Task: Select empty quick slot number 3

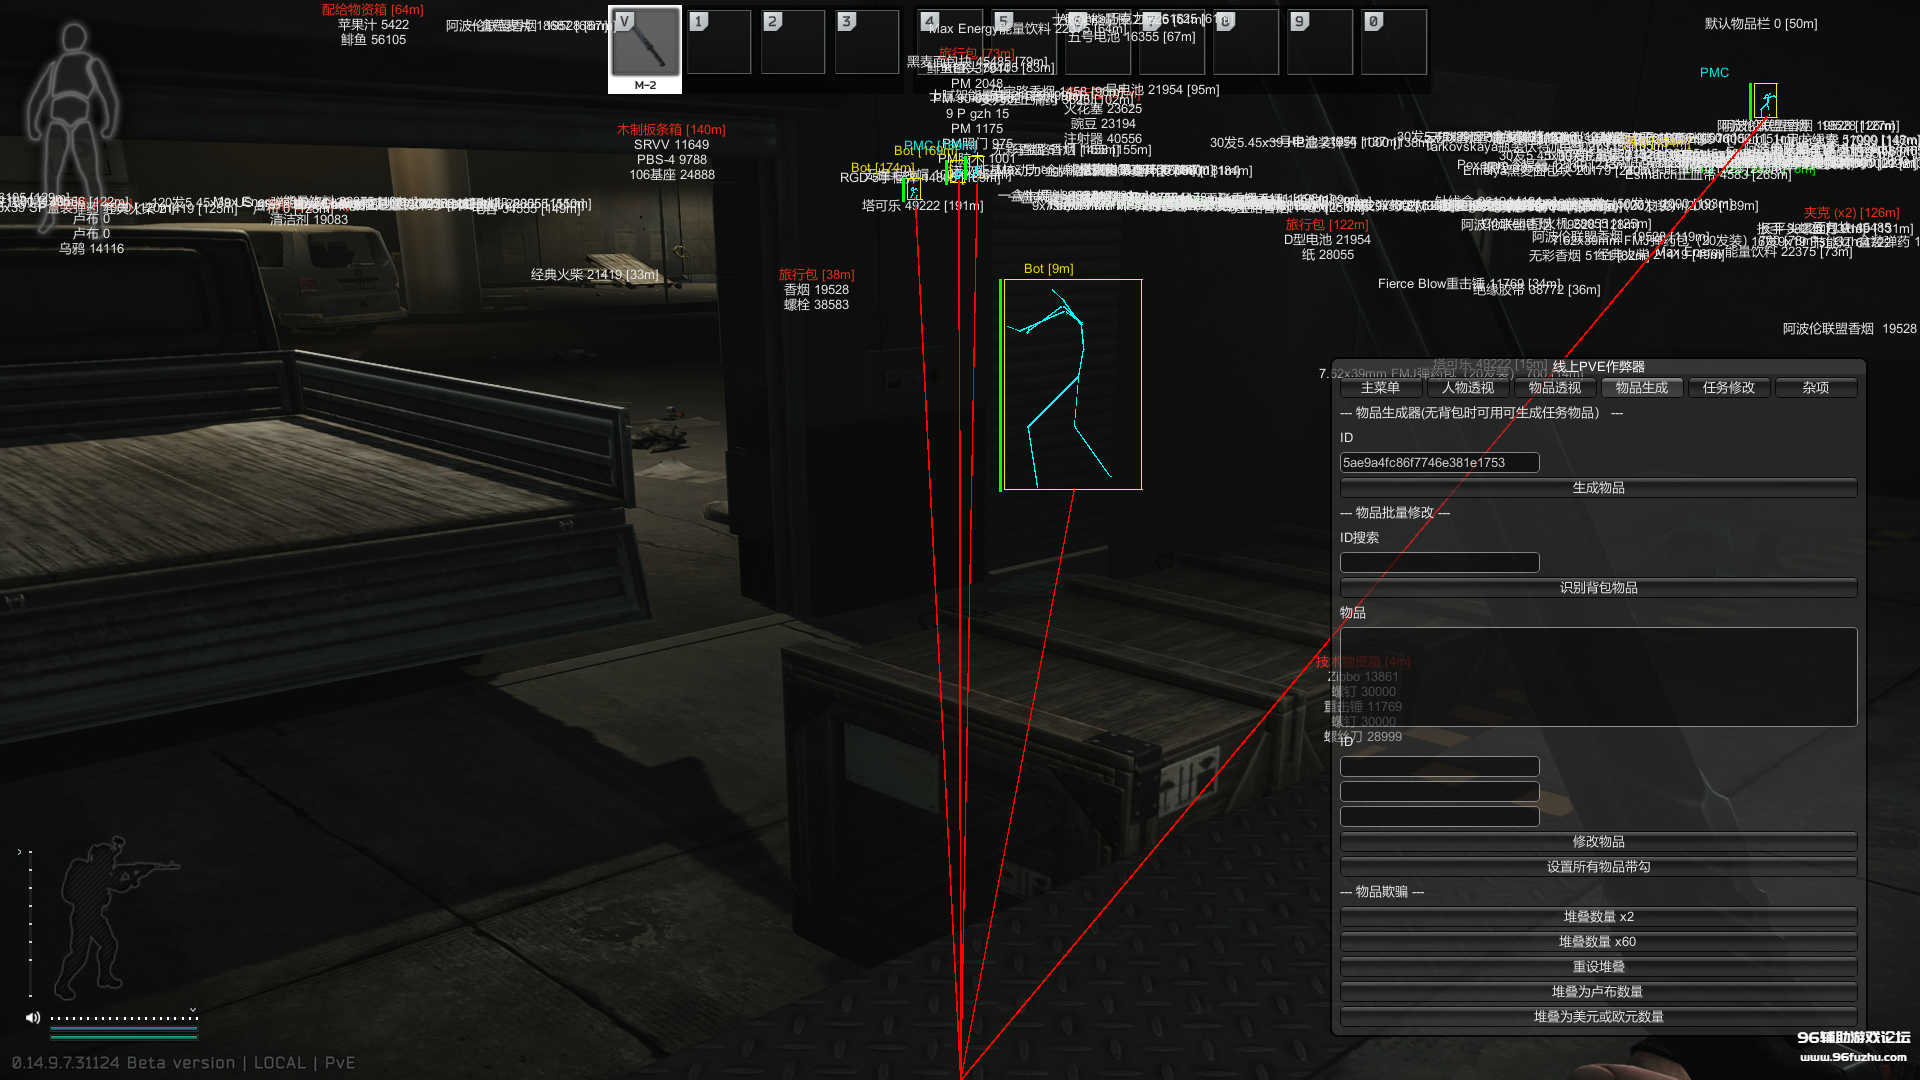Action: click(867, 42)
